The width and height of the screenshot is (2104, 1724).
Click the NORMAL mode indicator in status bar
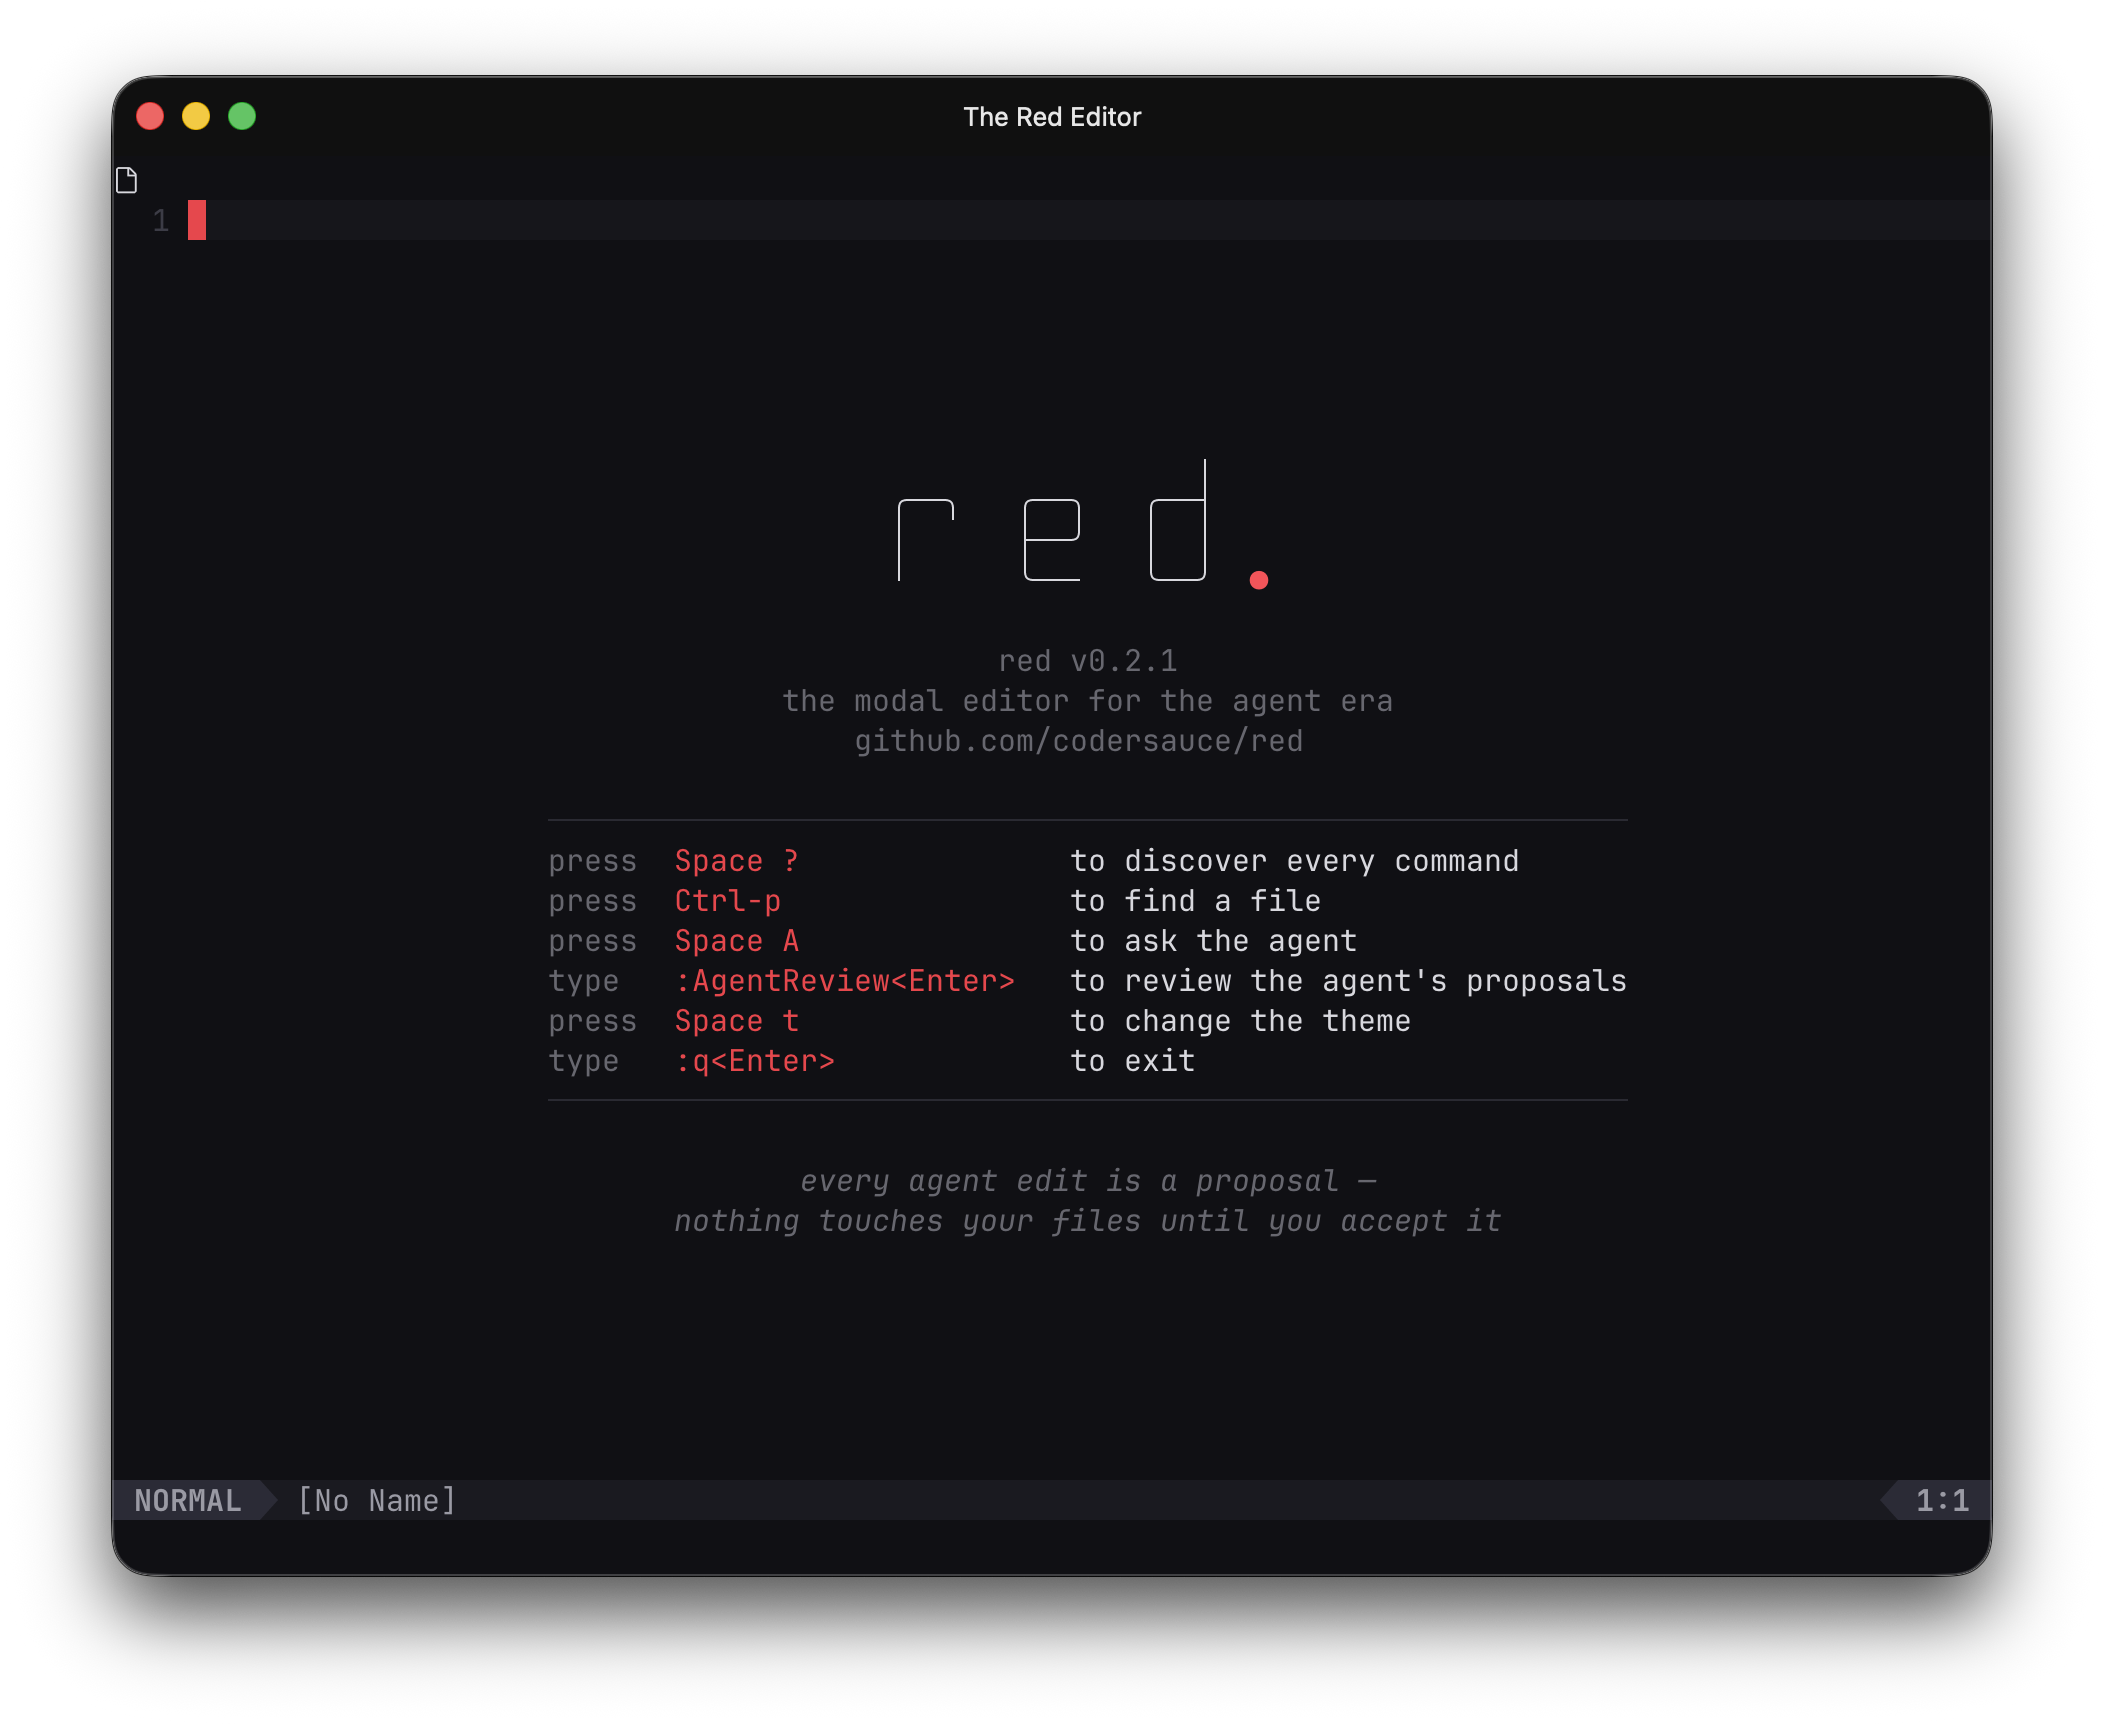(188, 1500)
